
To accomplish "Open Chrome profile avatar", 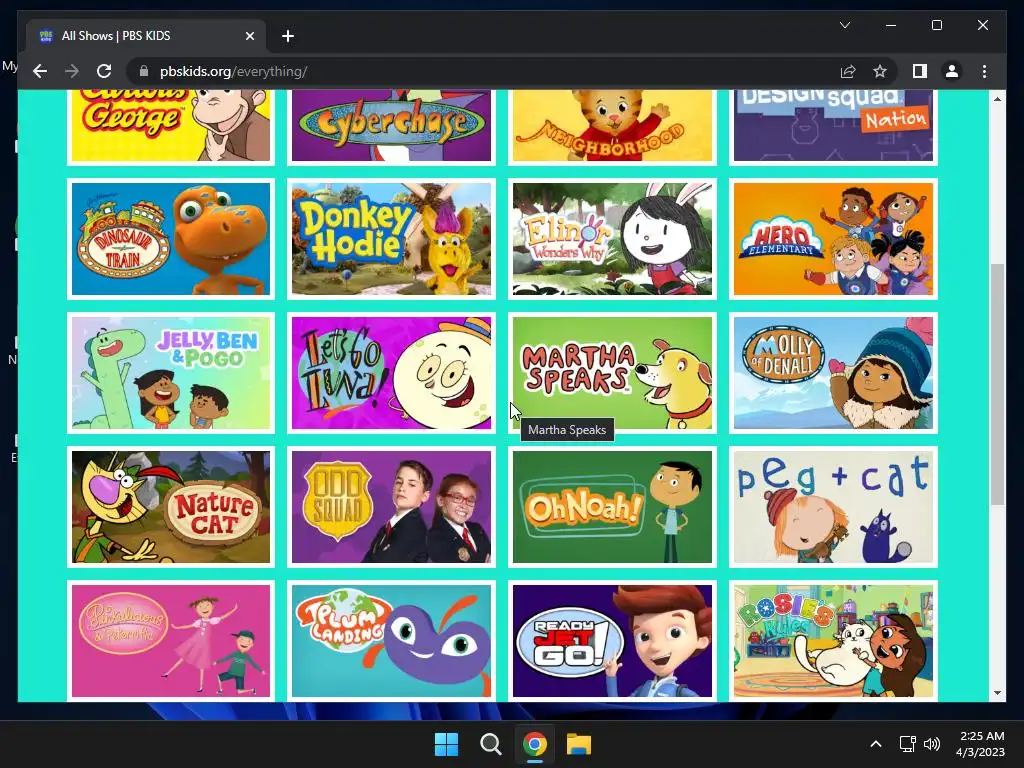I will point(952,71).
